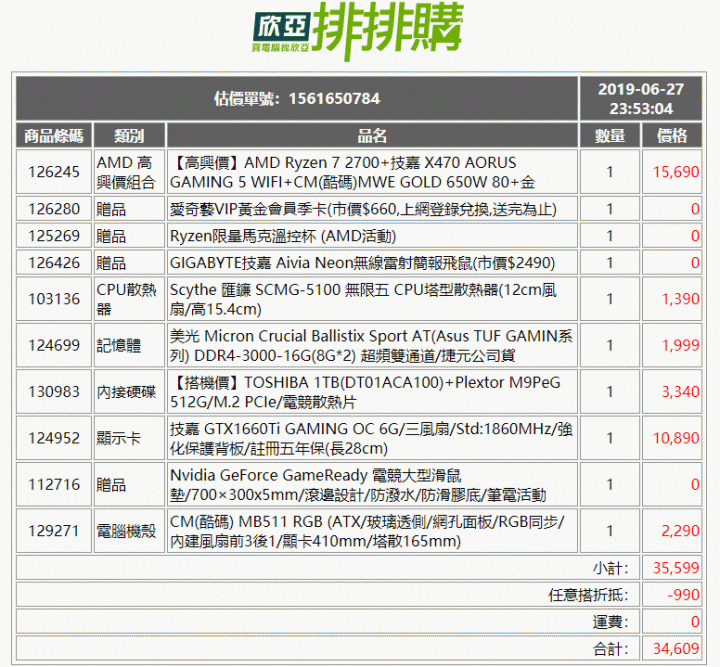The image size is (720, 667).
Task: Click the Micron Crucial Ballistix item name
Action: click(371, 345)
